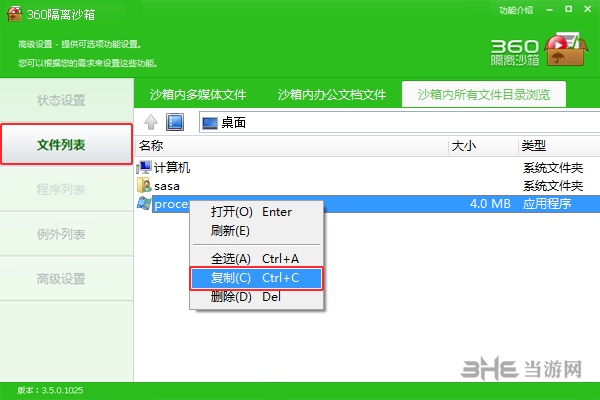Click the 360隔离沙箱 box logo at top right
The width and height of the screenshot is (600, 400).
pos(566,50)
